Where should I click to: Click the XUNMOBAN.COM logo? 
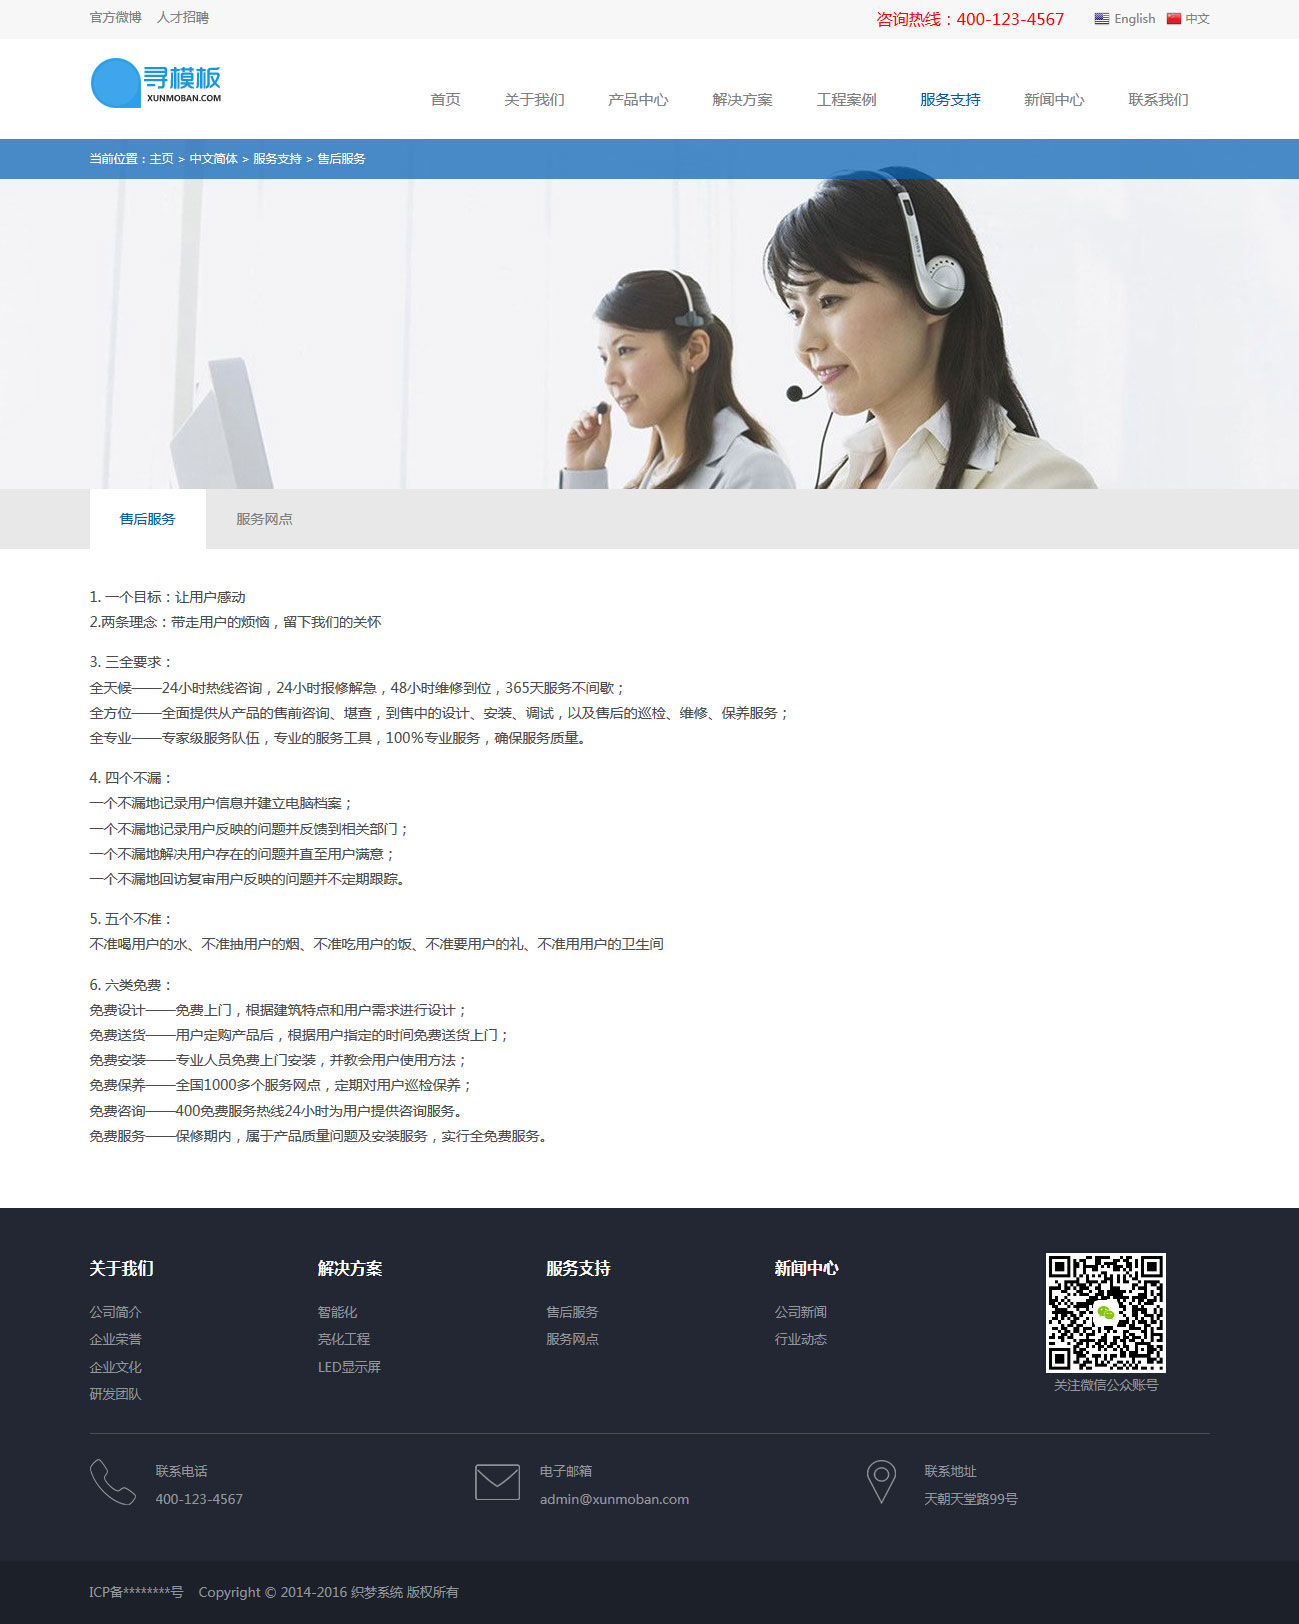point(156,83)
